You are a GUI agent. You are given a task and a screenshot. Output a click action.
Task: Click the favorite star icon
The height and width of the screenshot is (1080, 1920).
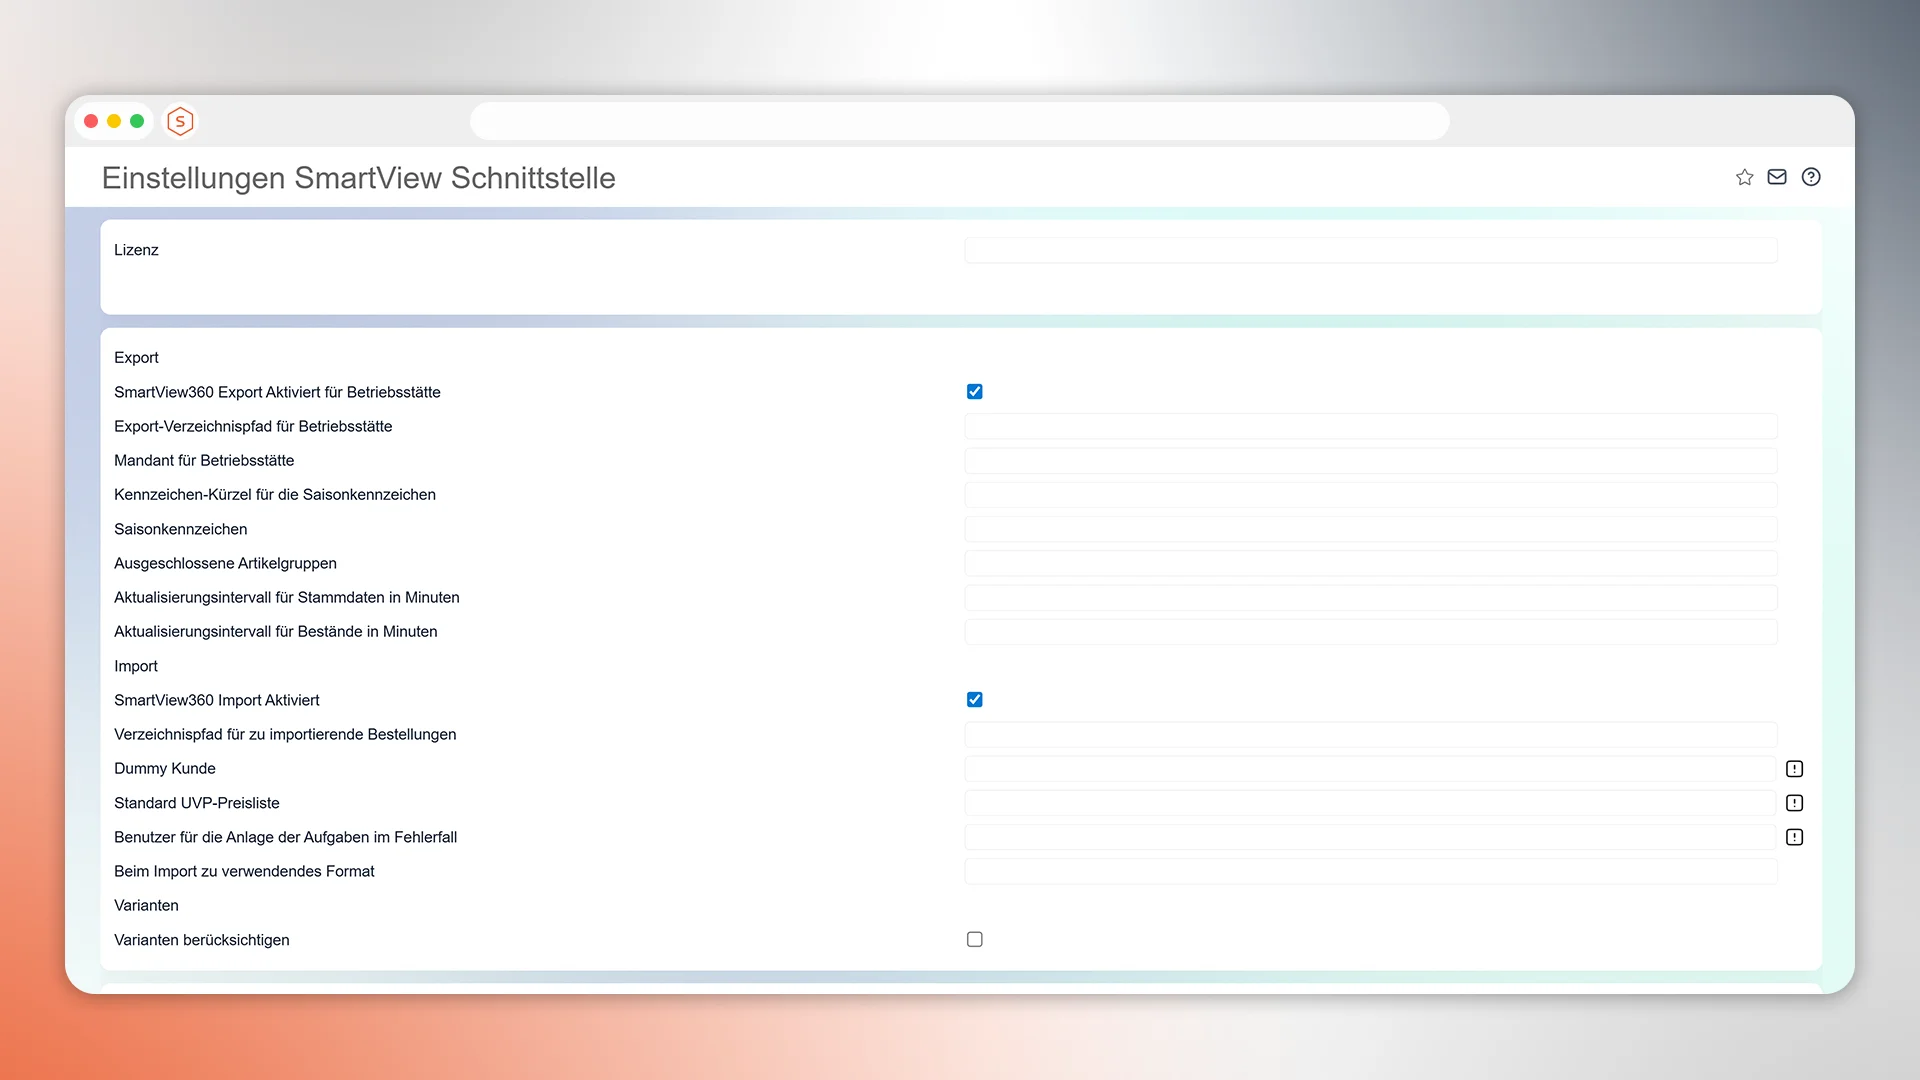[x=1744, y=177]
